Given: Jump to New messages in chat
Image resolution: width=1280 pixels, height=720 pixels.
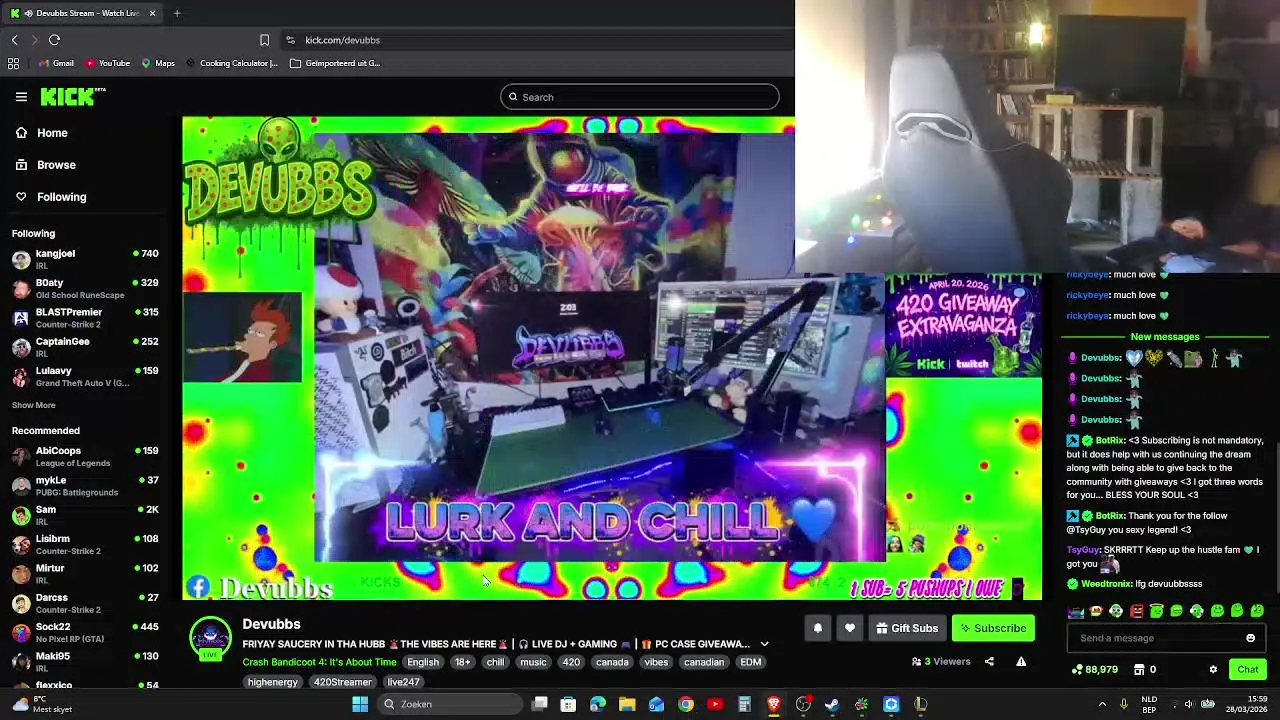Looking at the screenshot, I should 1164,337.
